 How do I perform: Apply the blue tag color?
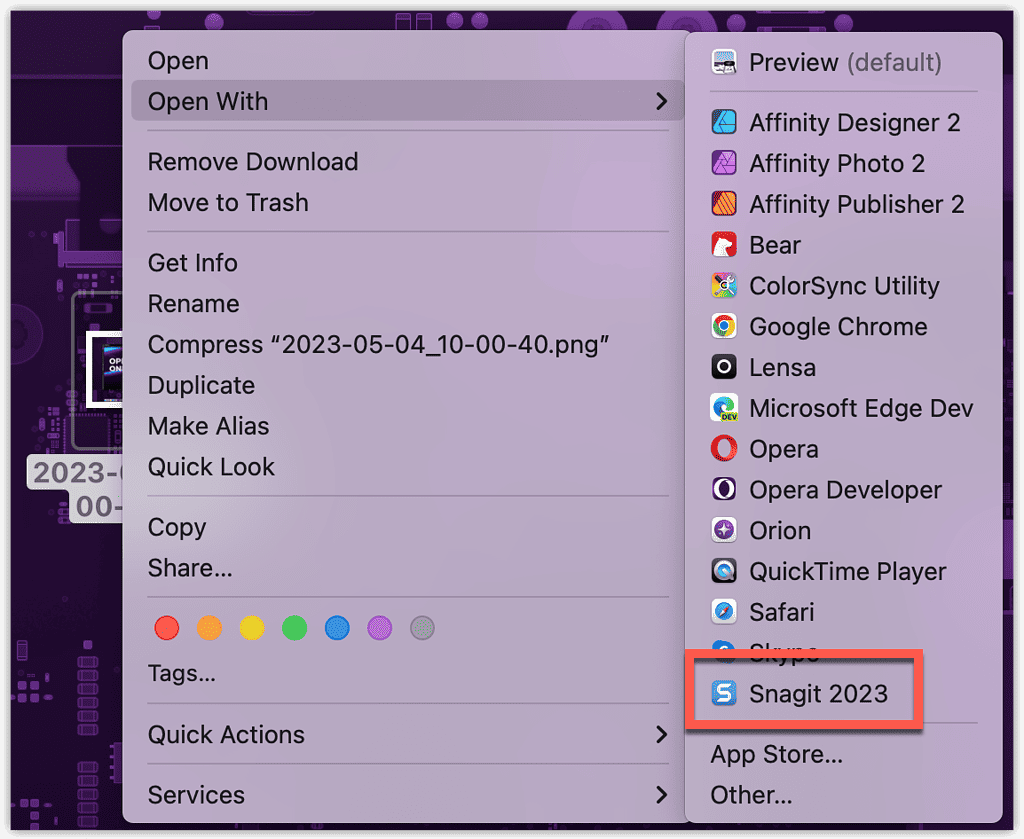pos(337,628)
